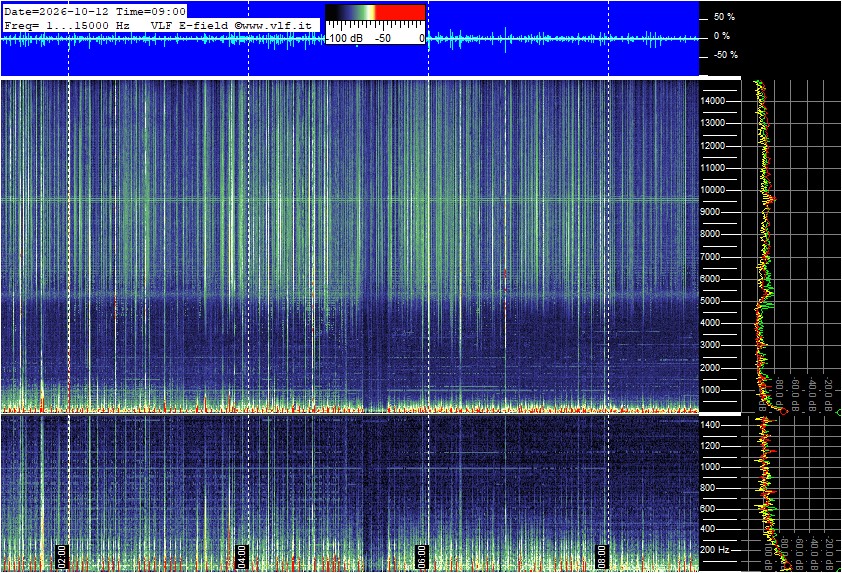Click the dB color scale gradient bar
Image resolution: width=842 pixels, height=573 pixels.
click(x=375, y=12)
